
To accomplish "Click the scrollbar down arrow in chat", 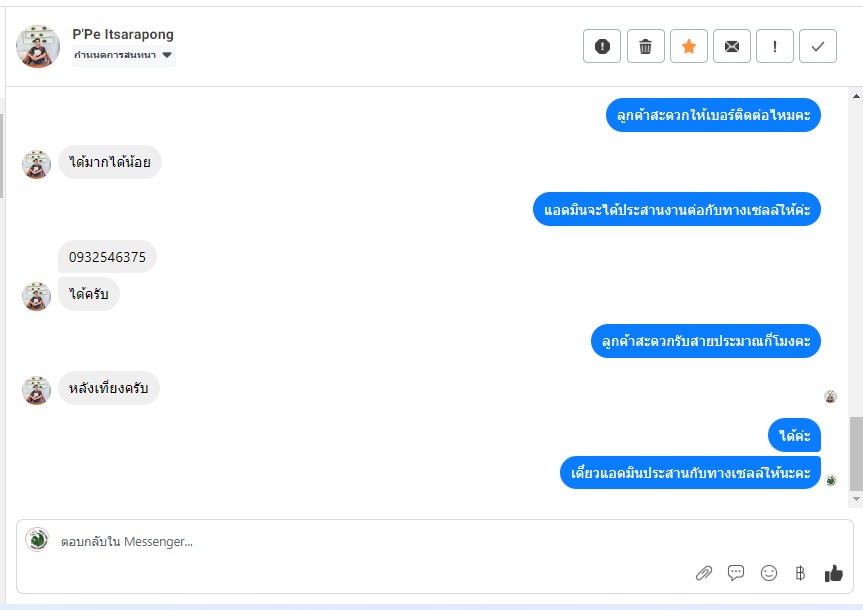I will 856,499.
